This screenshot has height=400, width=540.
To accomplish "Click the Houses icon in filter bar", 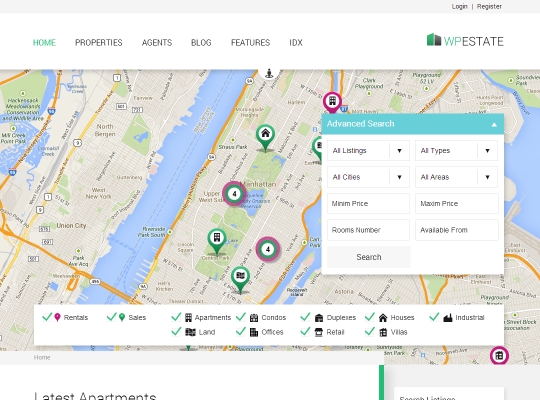I will (383, 317).
